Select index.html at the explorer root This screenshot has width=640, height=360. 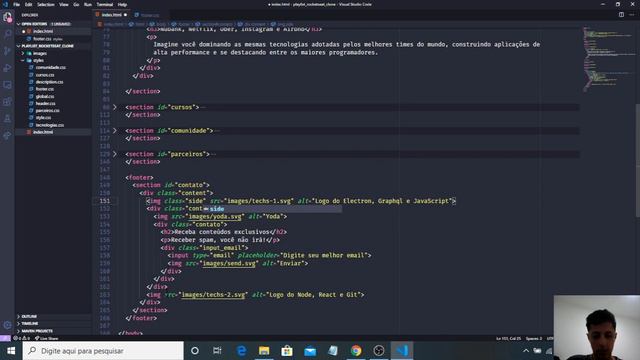click(x=43, y=132)
